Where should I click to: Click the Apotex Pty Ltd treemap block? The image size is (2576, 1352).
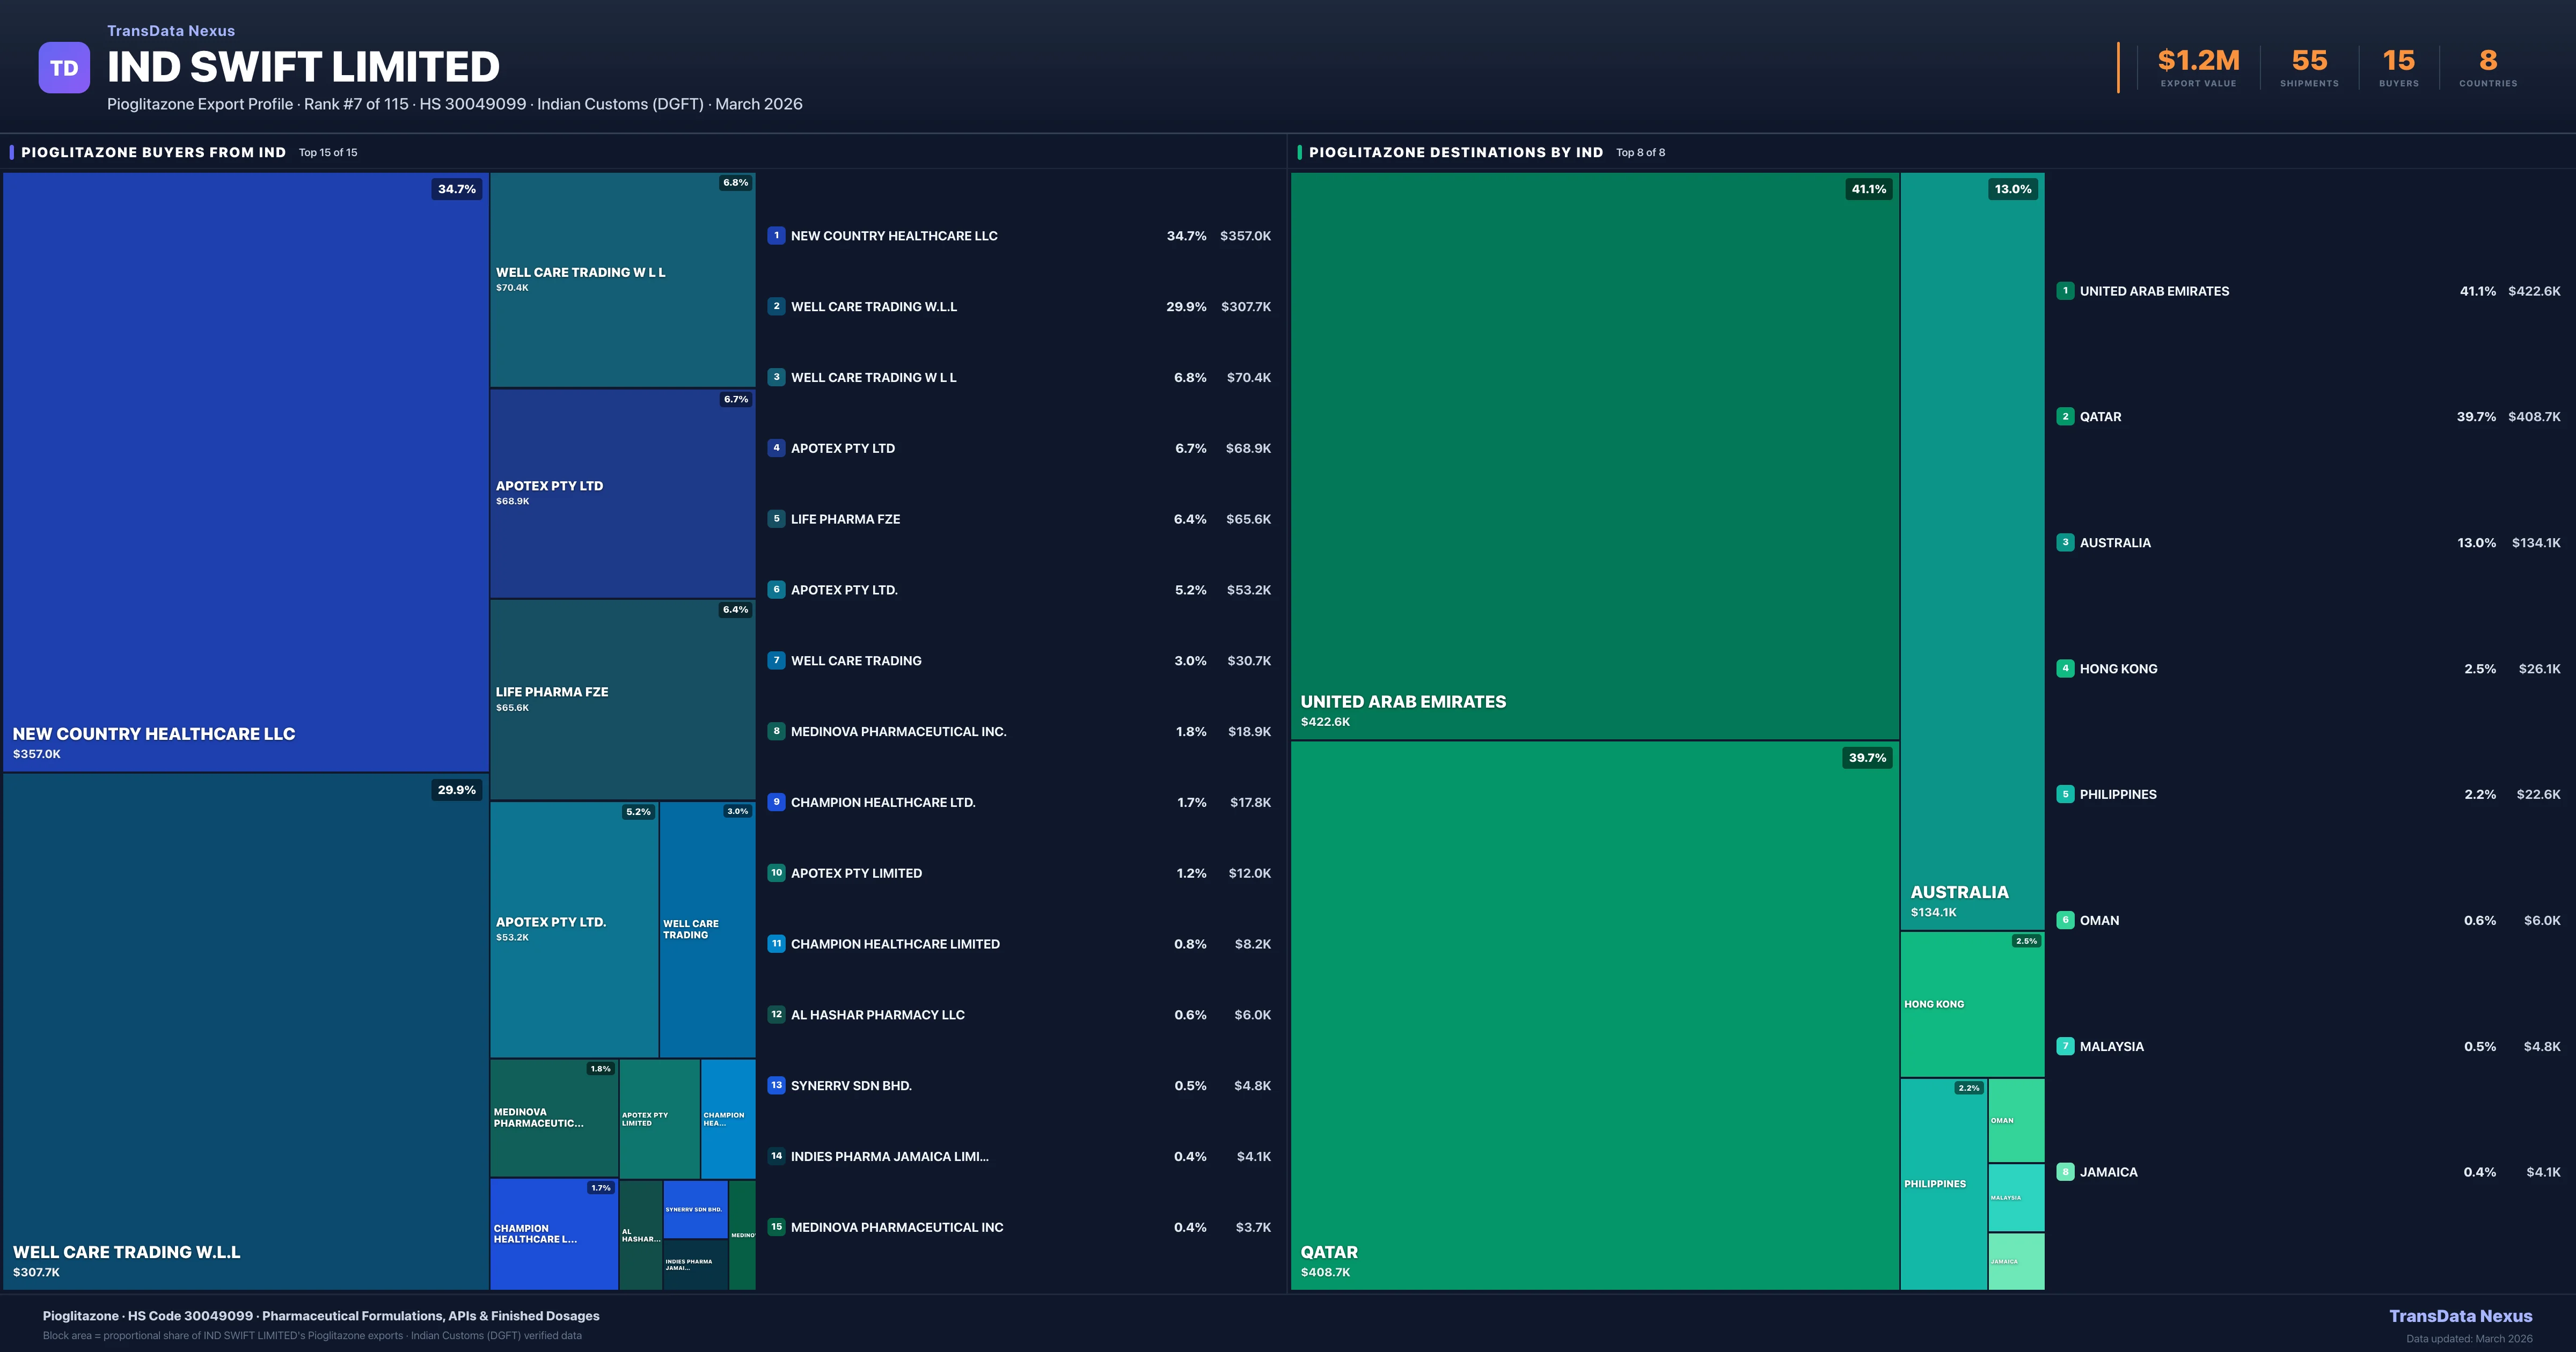click(x=622, y=493)
